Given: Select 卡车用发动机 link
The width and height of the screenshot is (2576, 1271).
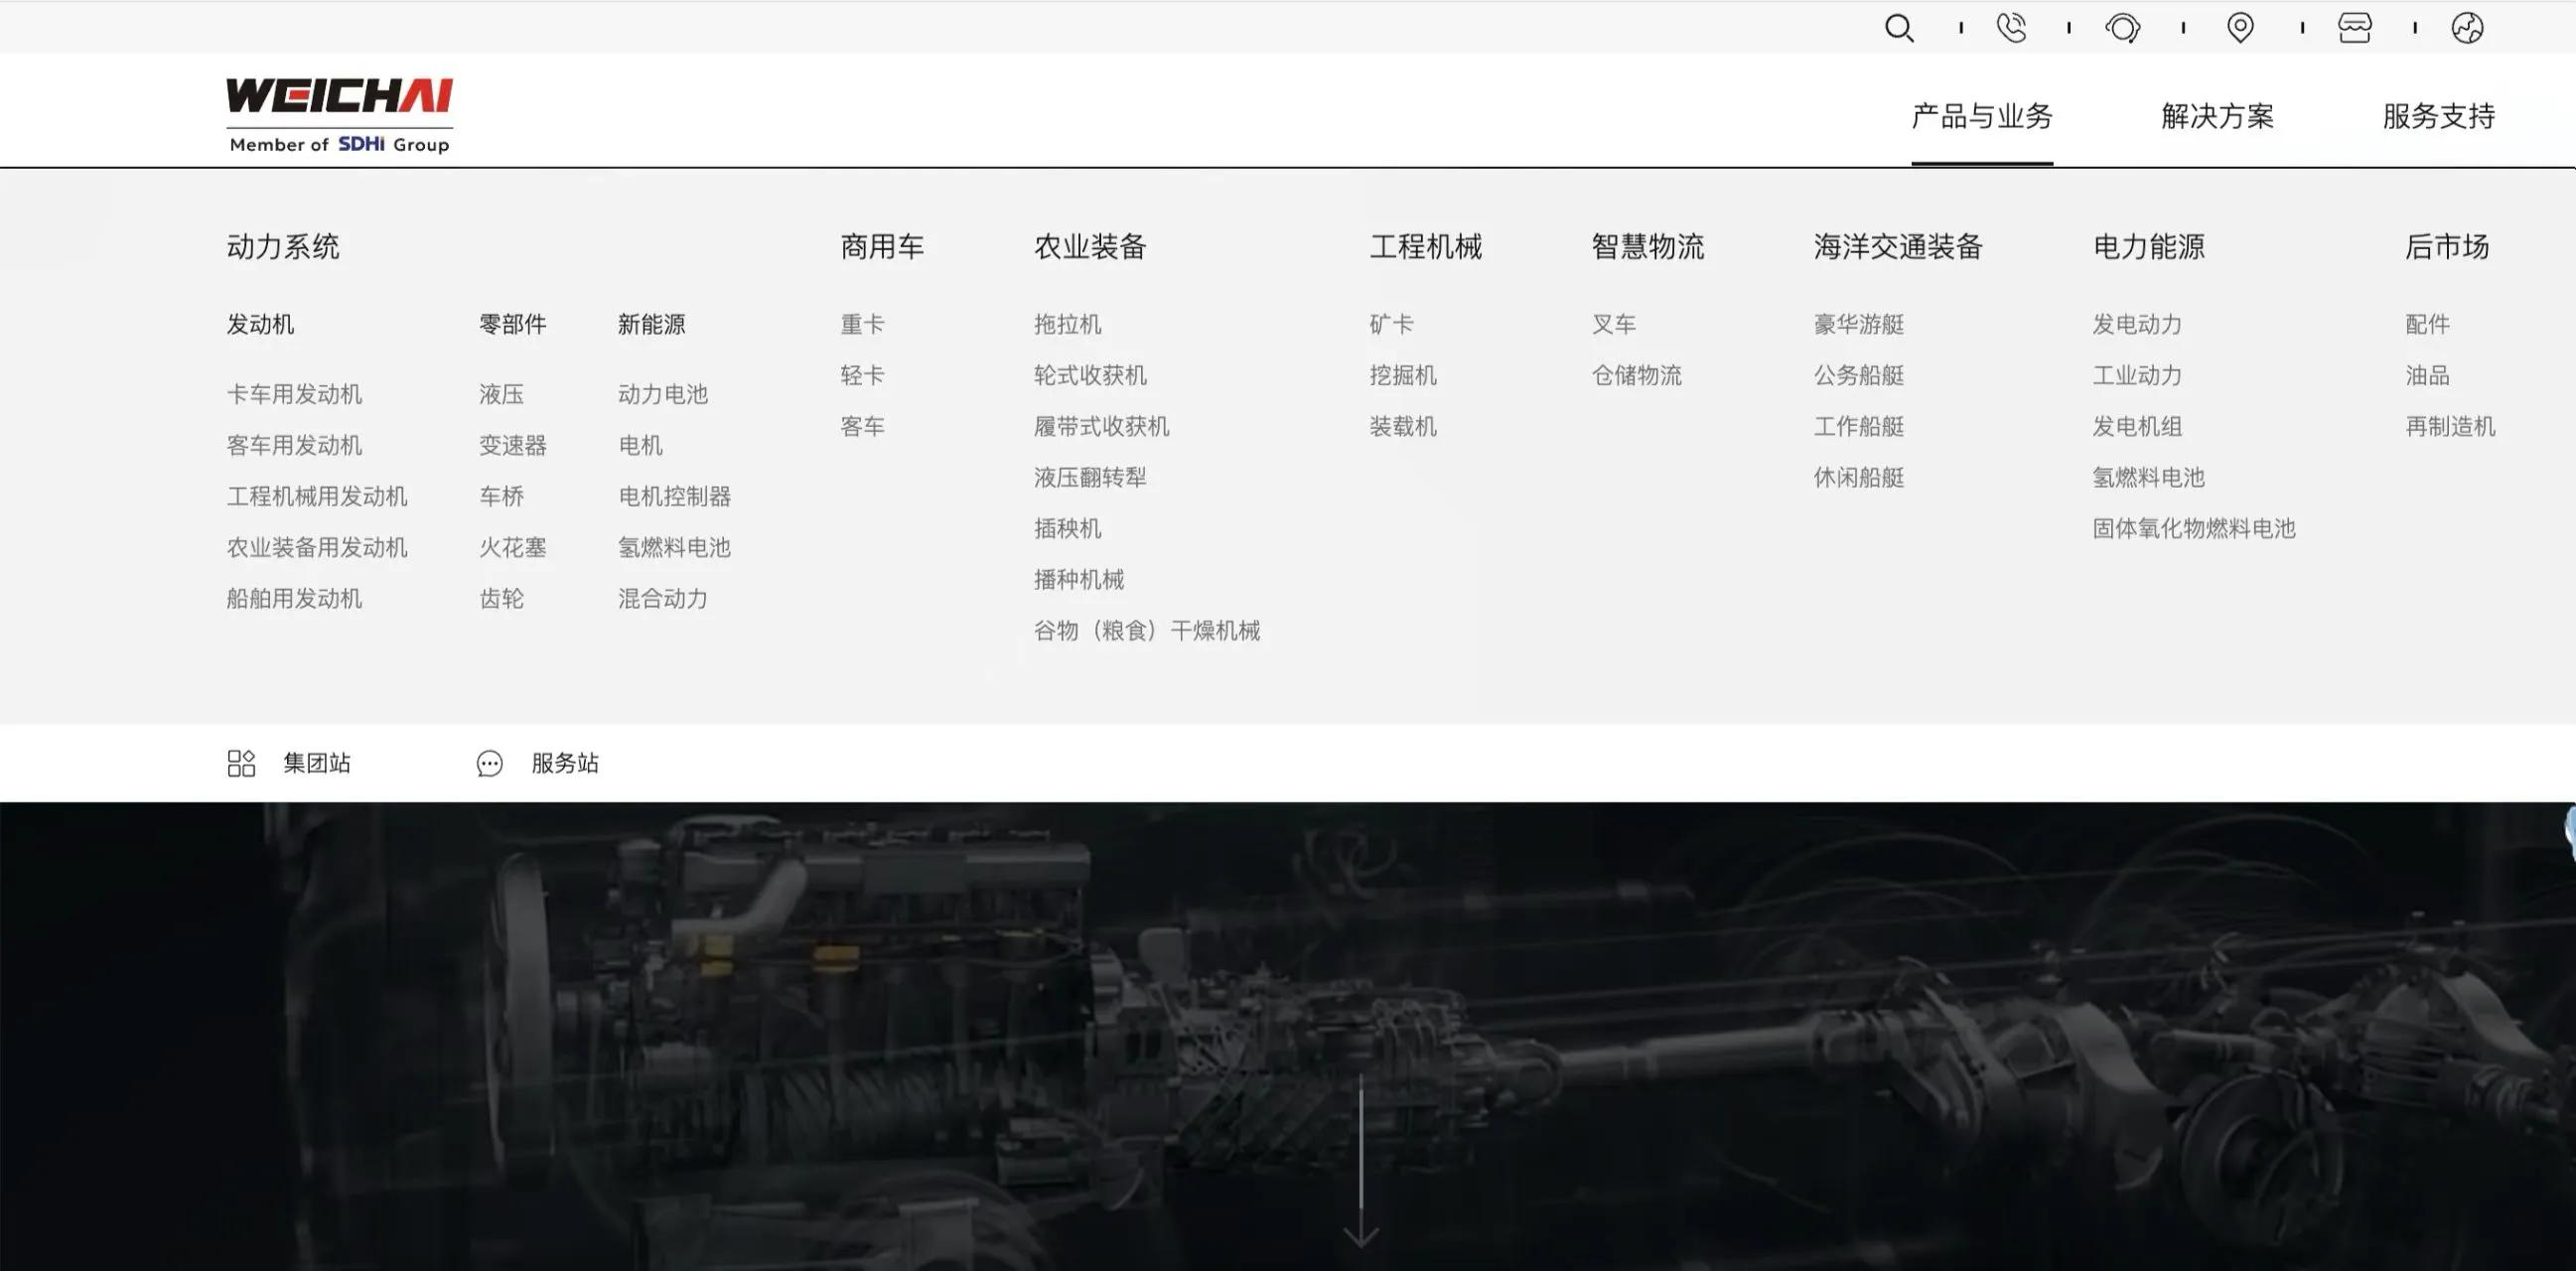Looking at the screenshot, I should point(294,394).
